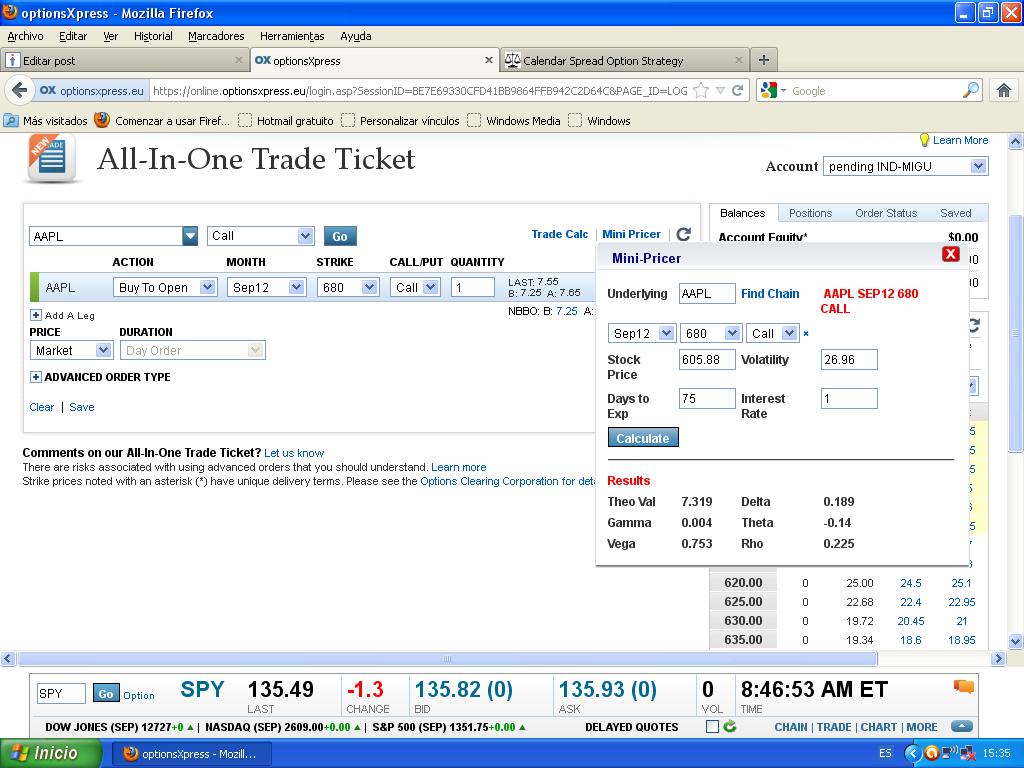Close the optionsXpress tab
The image size is (1024, 768).
[488, 60]
